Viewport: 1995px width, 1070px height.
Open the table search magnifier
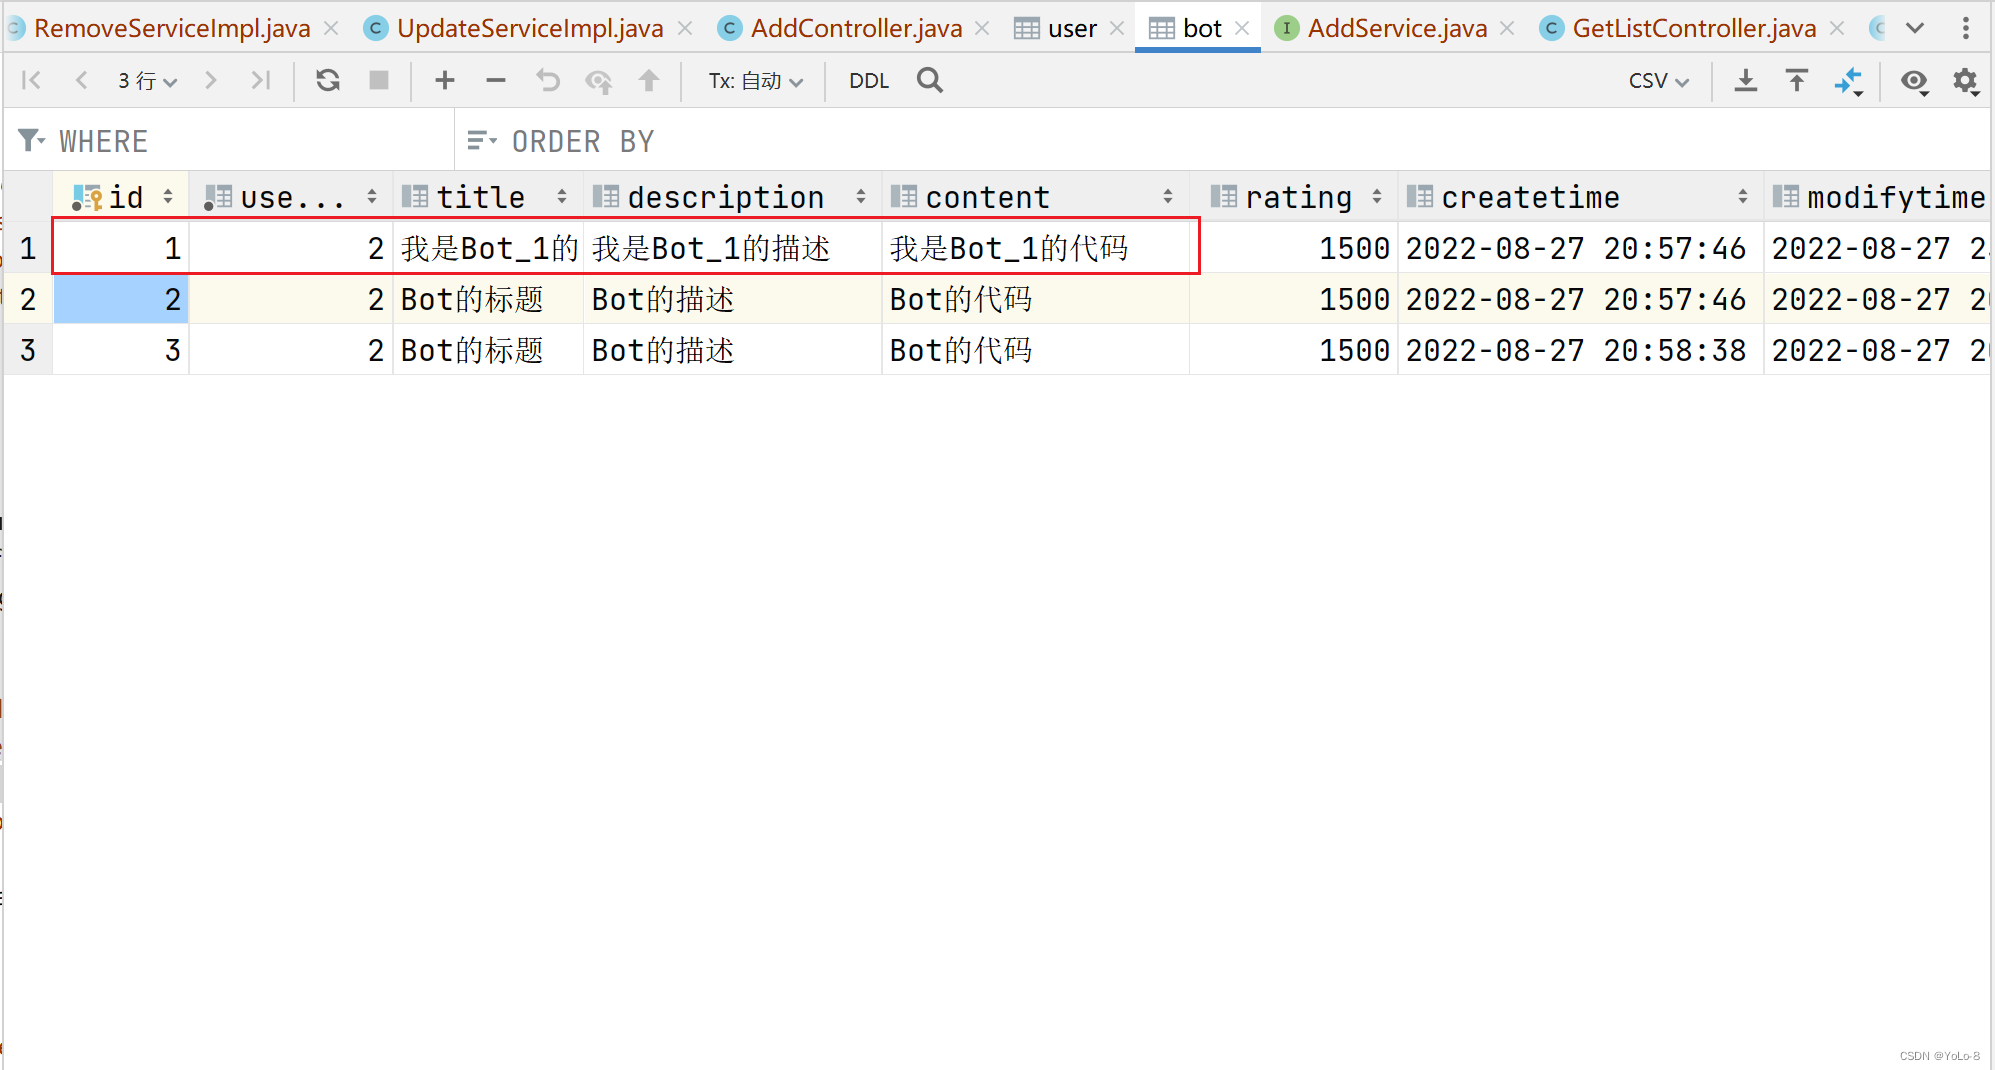click(930, 80)
